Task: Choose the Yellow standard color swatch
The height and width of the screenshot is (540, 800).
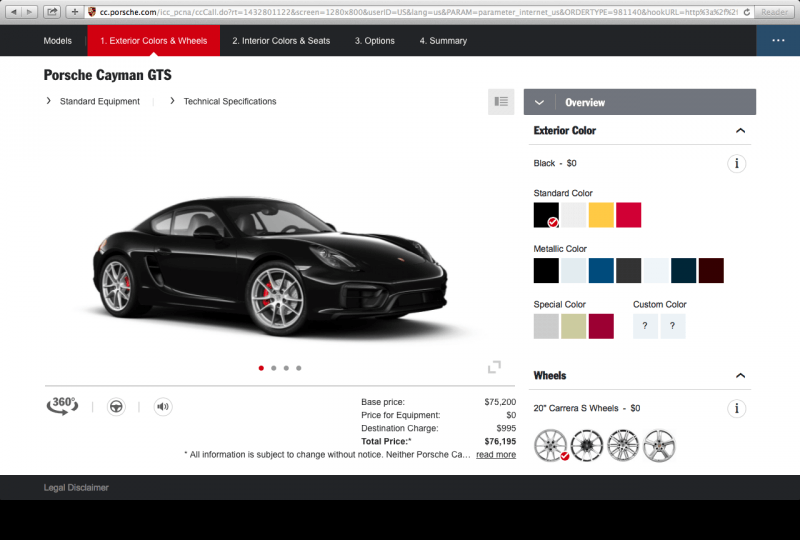Action: [x=602, y=215]
